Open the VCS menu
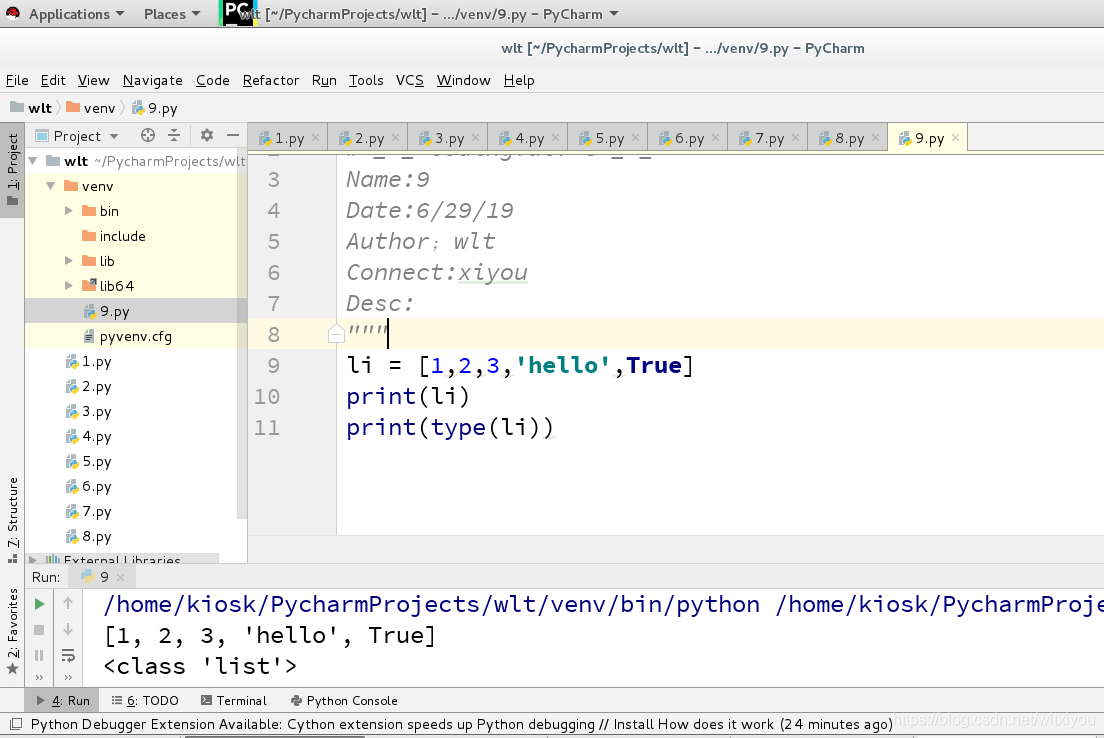 coord(410,80)
